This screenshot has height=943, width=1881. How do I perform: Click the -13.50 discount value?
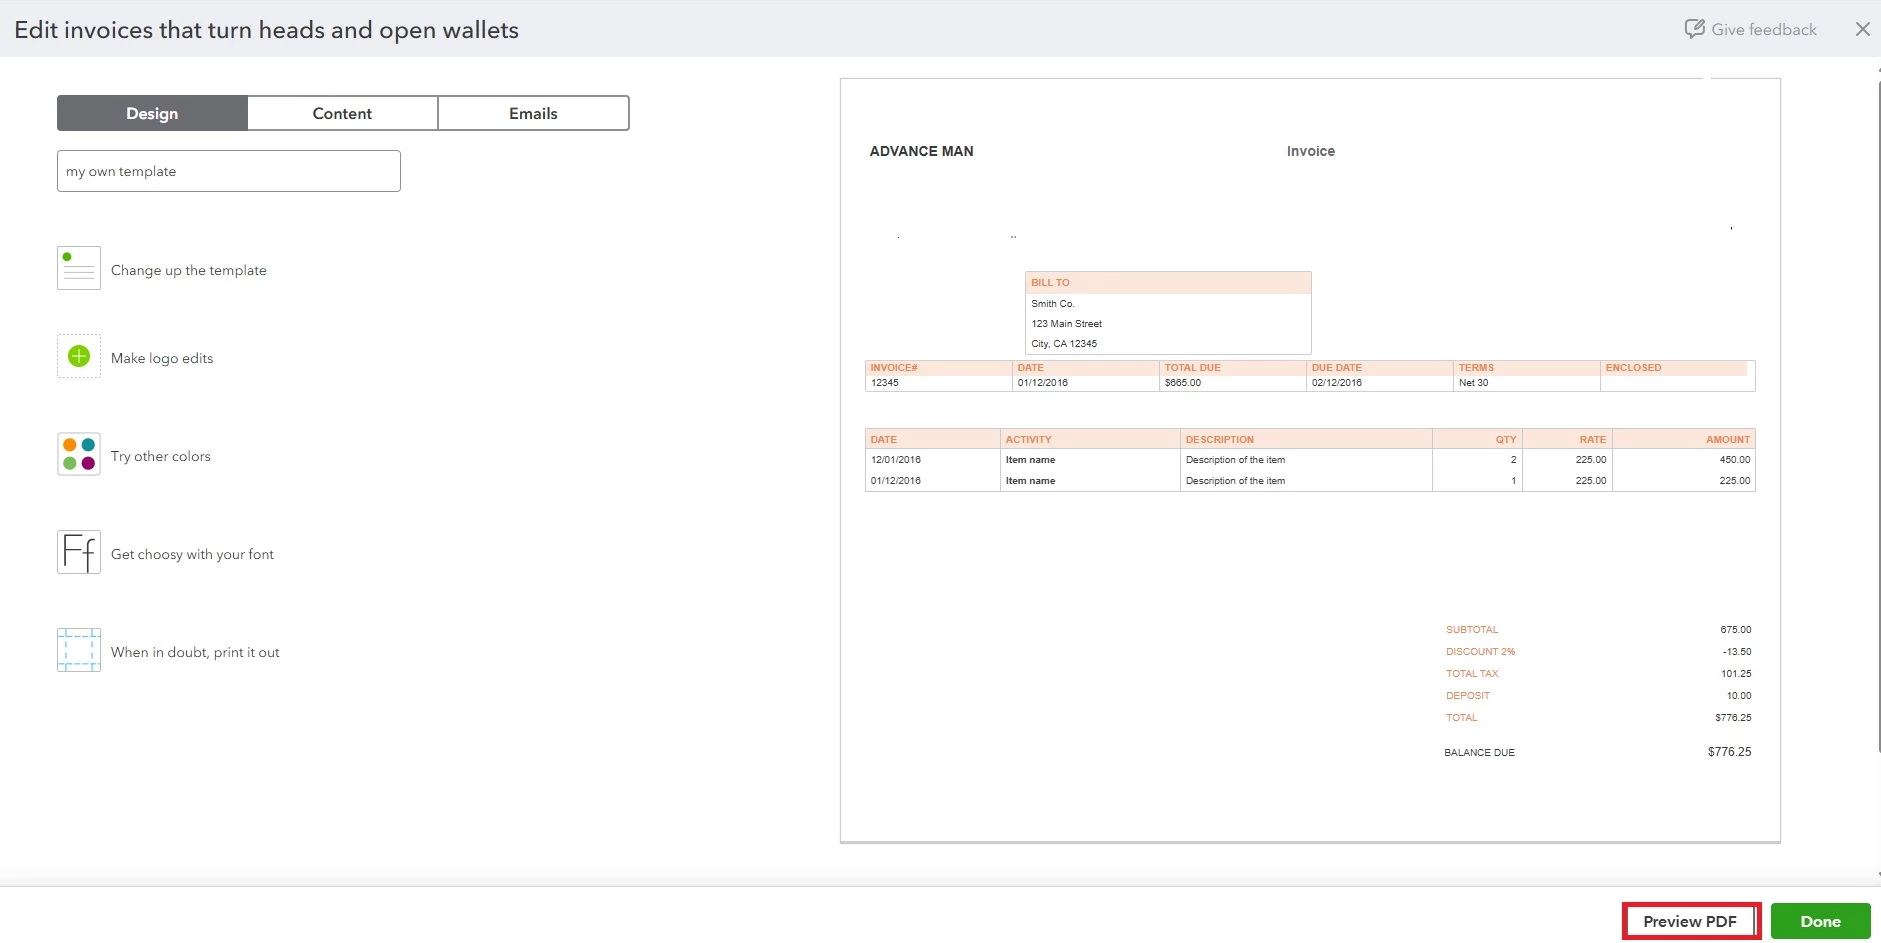tap(1737, 652)
